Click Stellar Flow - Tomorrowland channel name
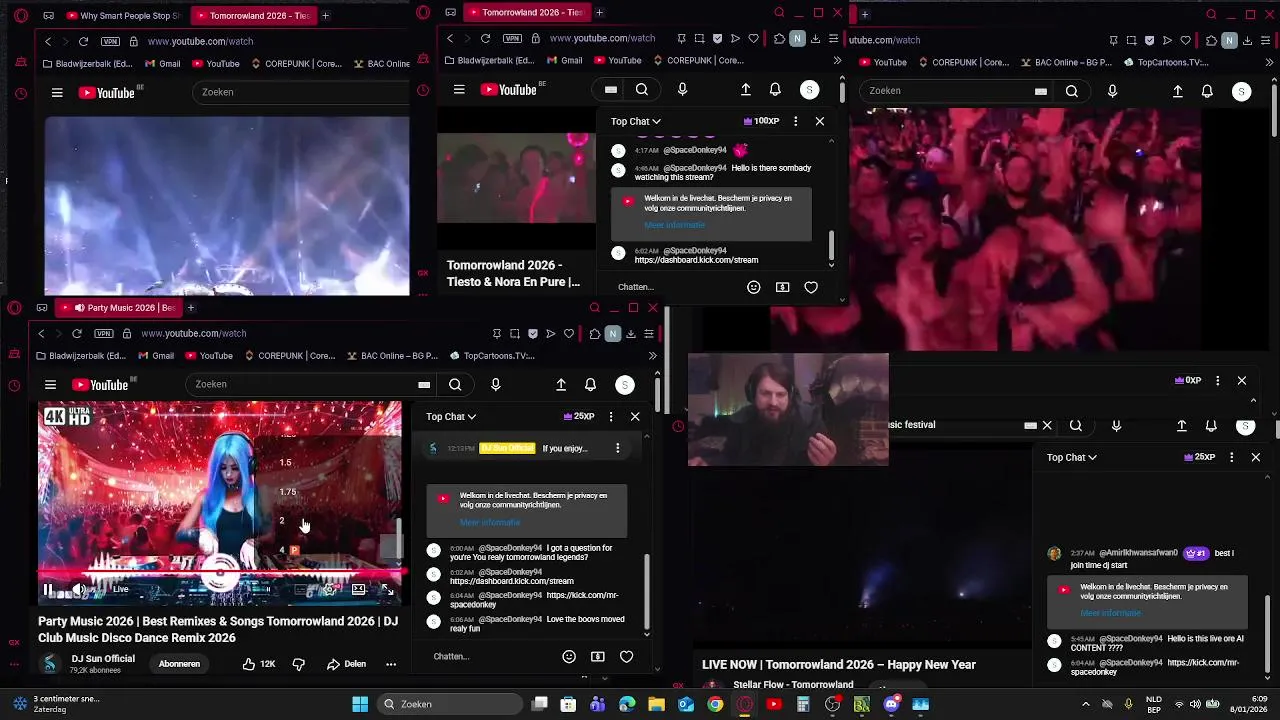1280x720 pixels. pos(793,685)
